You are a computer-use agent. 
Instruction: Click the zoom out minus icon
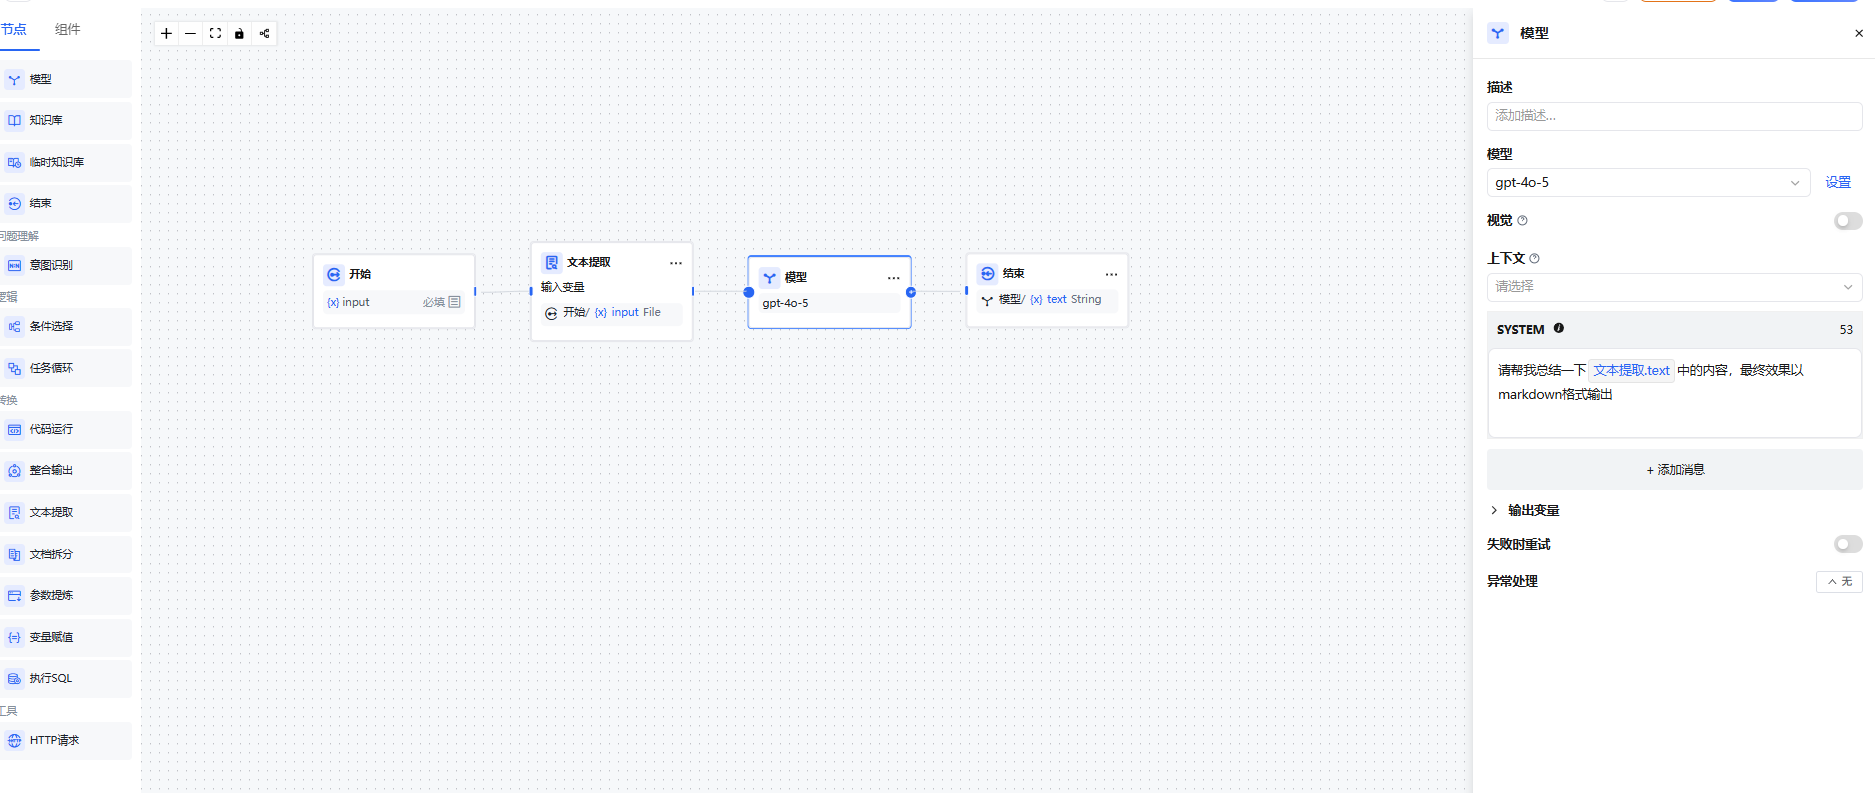tap(190, 33)
